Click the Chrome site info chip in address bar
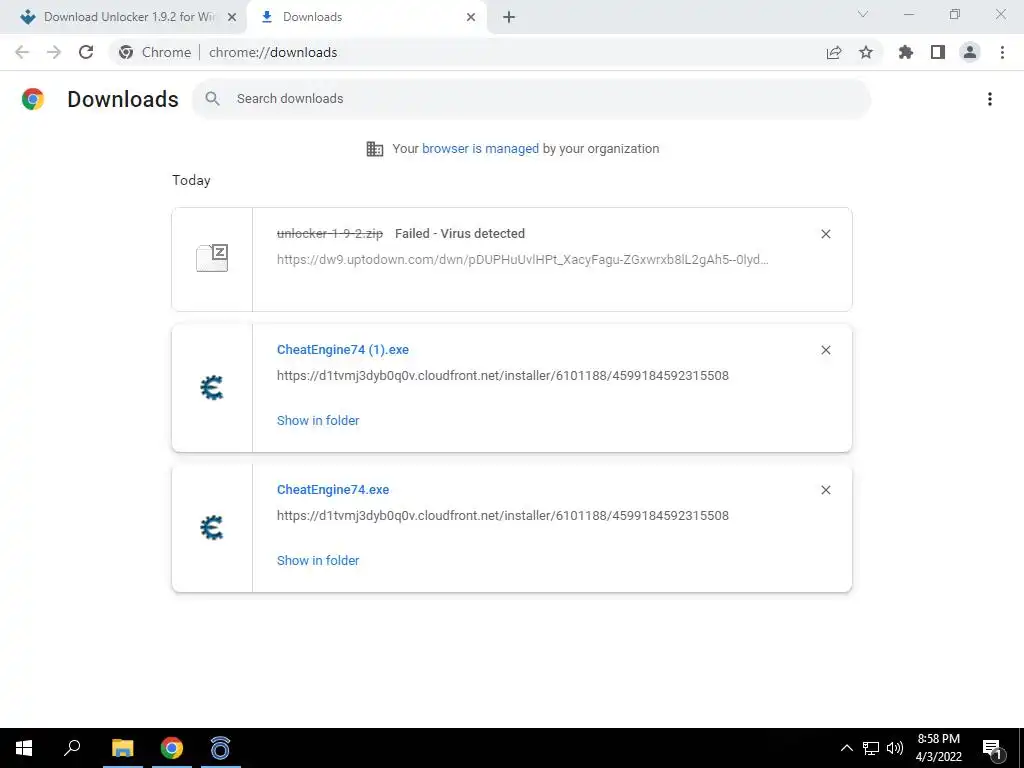 click(155, 52)
